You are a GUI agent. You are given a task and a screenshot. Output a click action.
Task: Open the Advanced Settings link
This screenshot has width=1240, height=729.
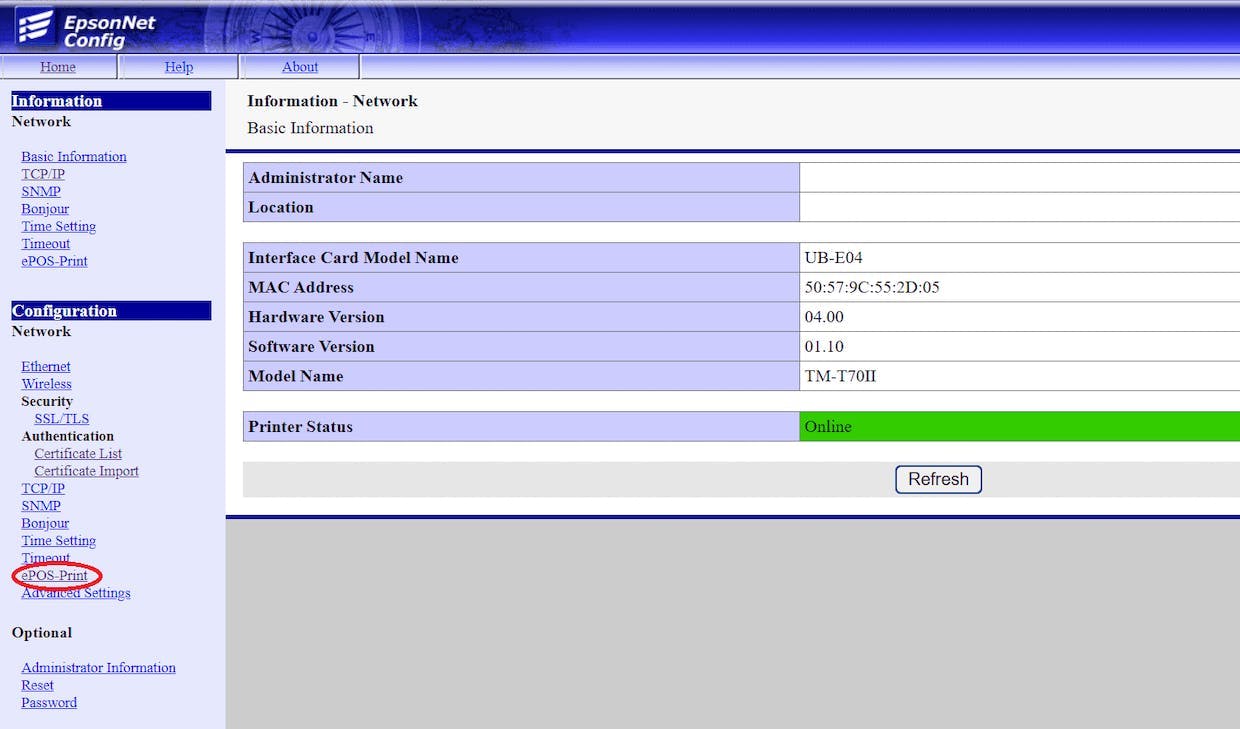pos(76,593)
